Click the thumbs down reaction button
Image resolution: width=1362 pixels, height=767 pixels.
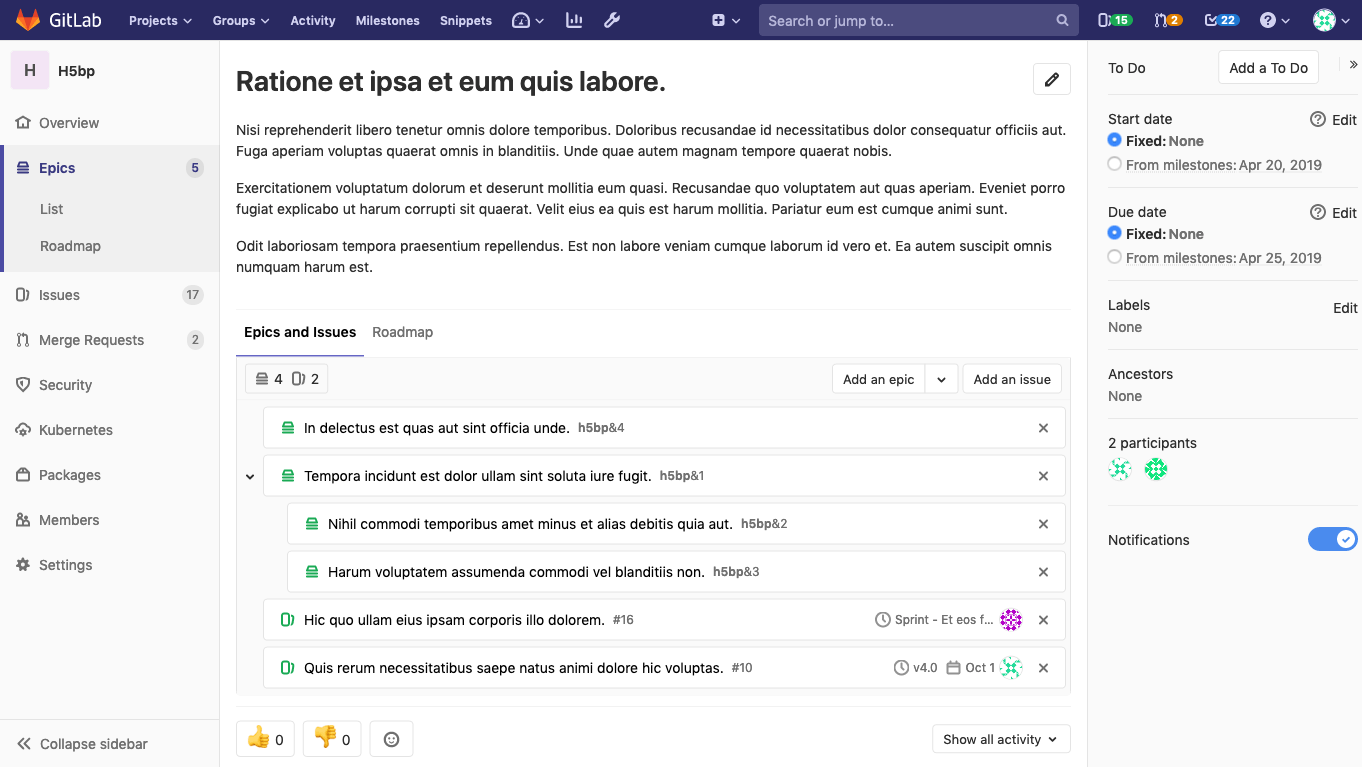click(332, 739)
